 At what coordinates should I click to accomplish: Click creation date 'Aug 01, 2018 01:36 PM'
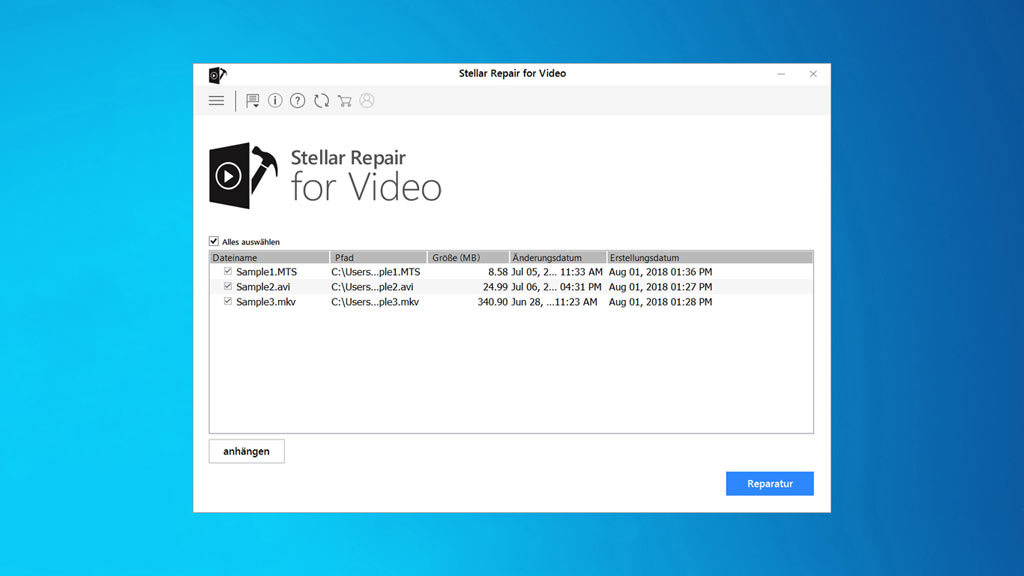pyautogui.click(x=660, y=272)
